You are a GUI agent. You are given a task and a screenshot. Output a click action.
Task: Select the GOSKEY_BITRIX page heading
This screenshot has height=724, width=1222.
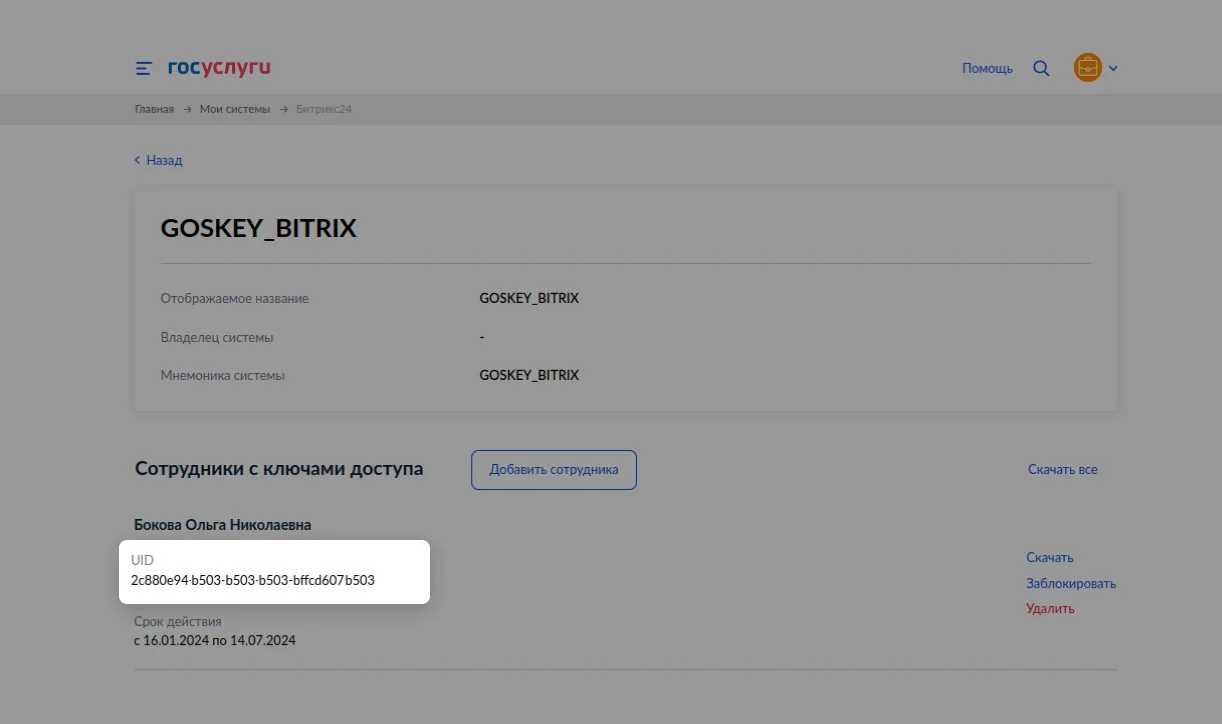point(259,228)
